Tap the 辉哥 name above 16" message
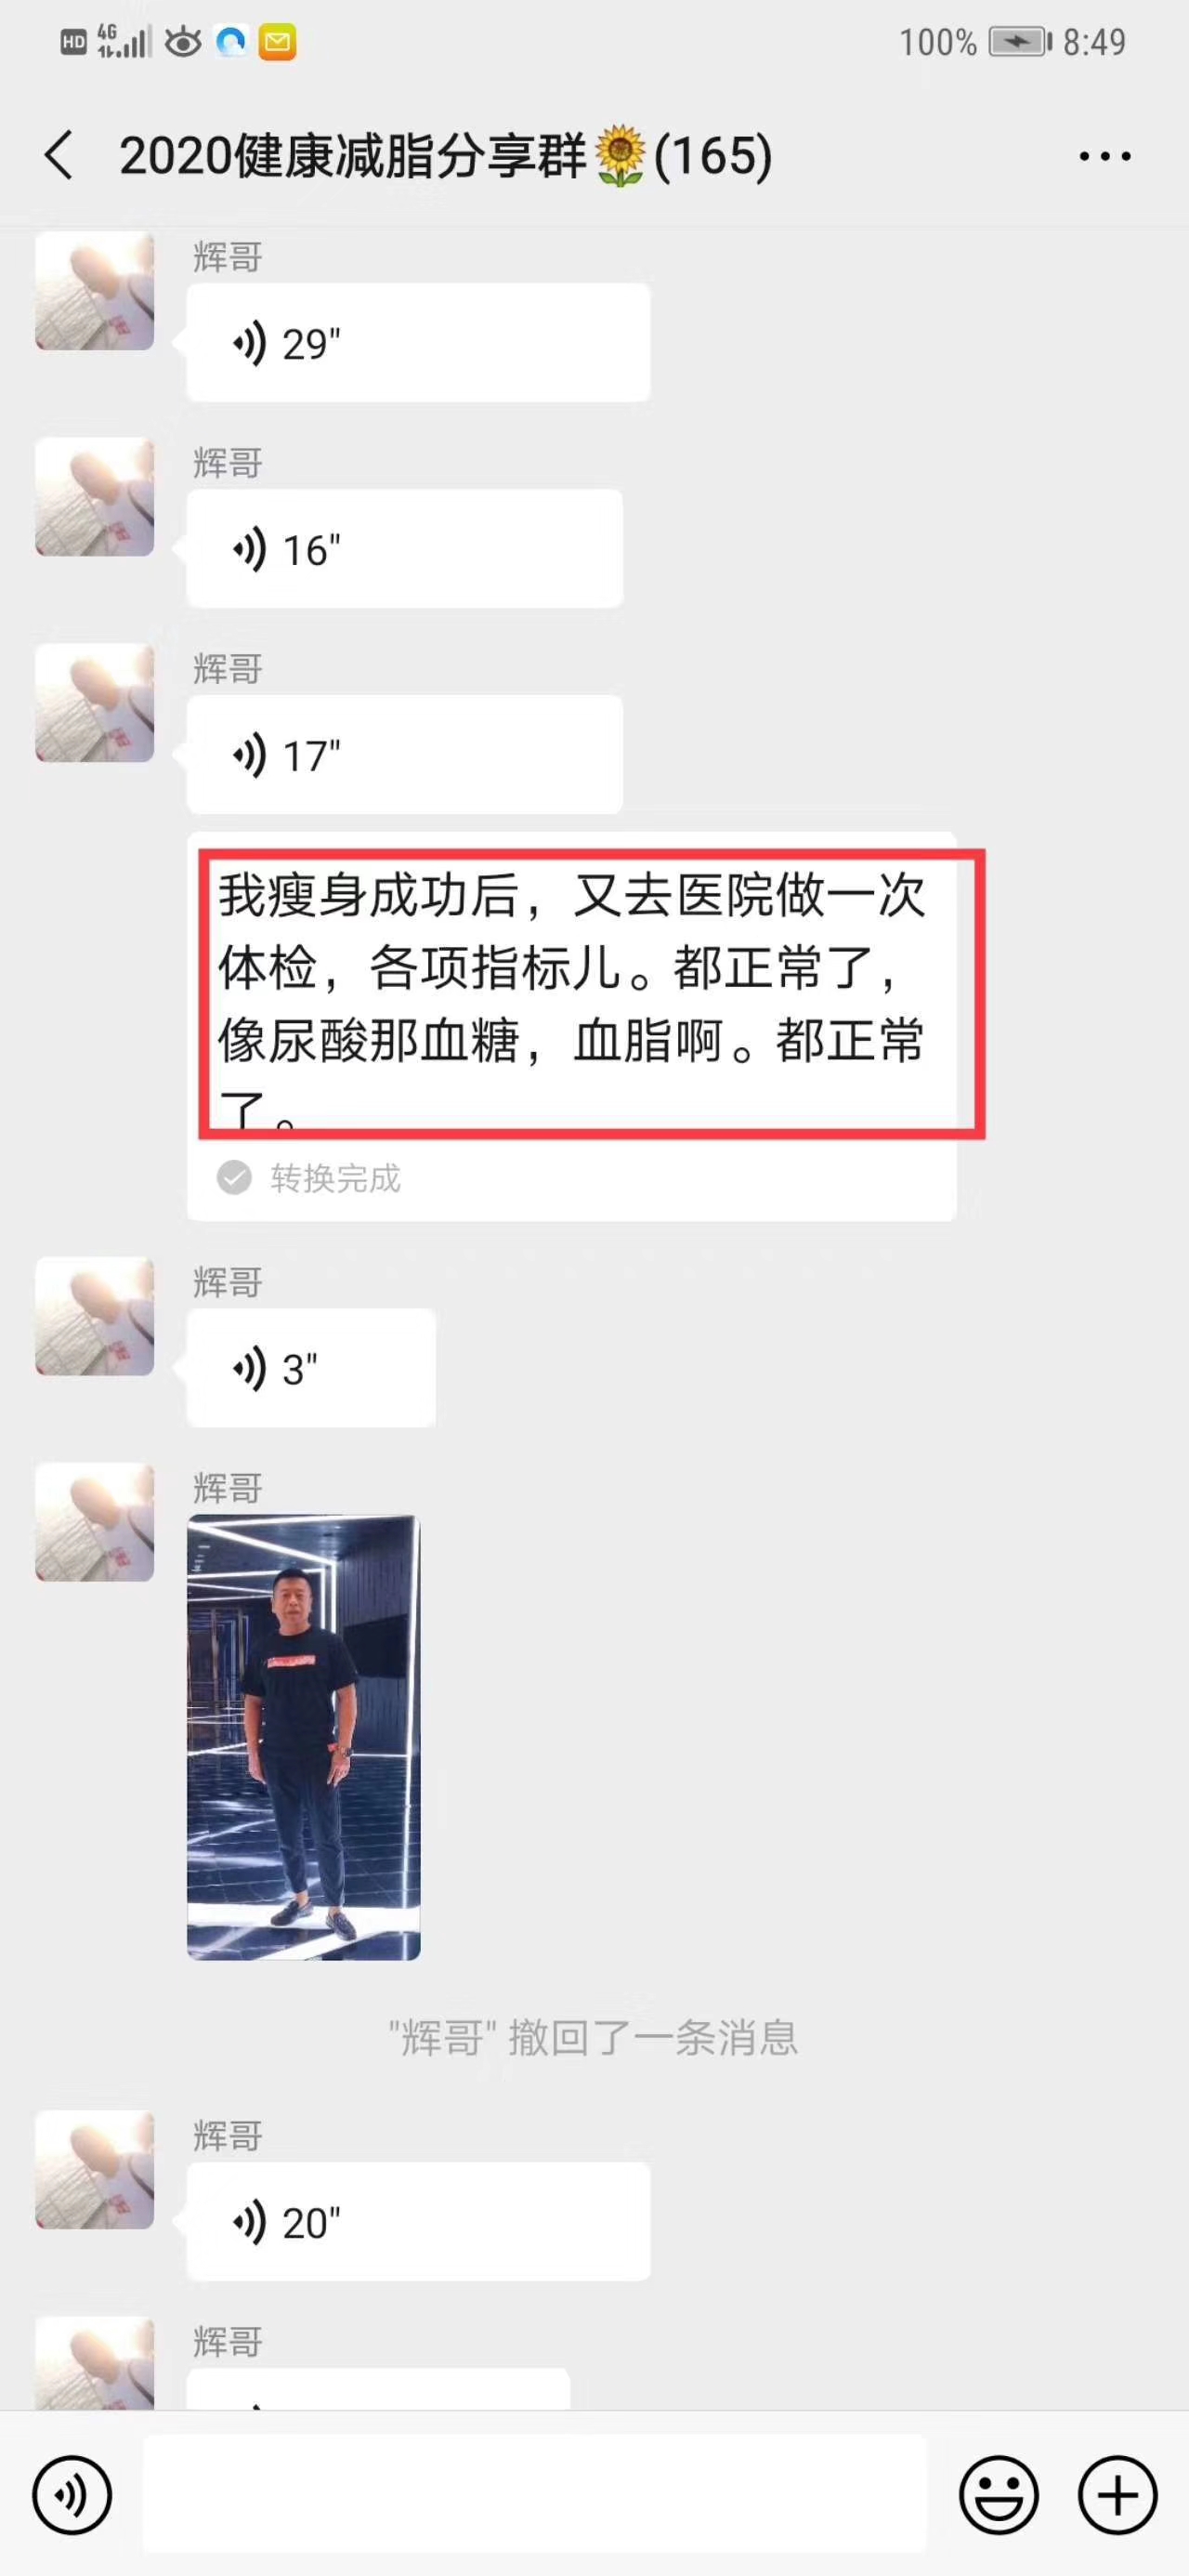Viewport: 1189px width, 2576px height. click(x=228, y=463)
